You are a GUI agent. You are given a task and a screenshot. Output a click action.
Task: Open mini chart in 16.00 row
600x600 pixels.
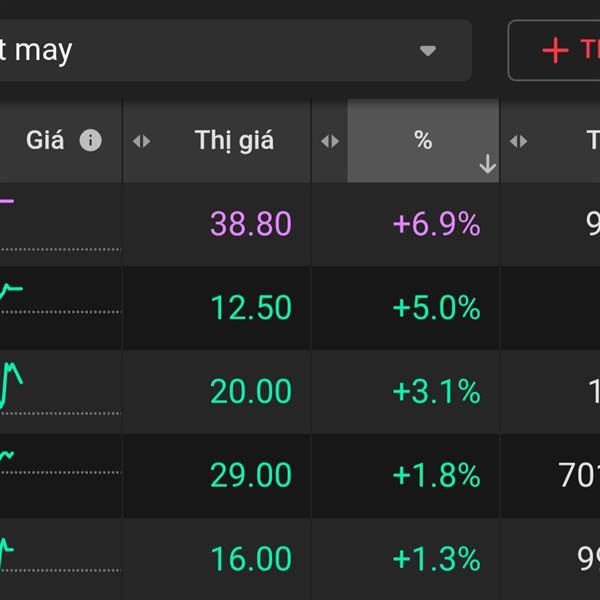pyautogui.click(x=8, y=552)
